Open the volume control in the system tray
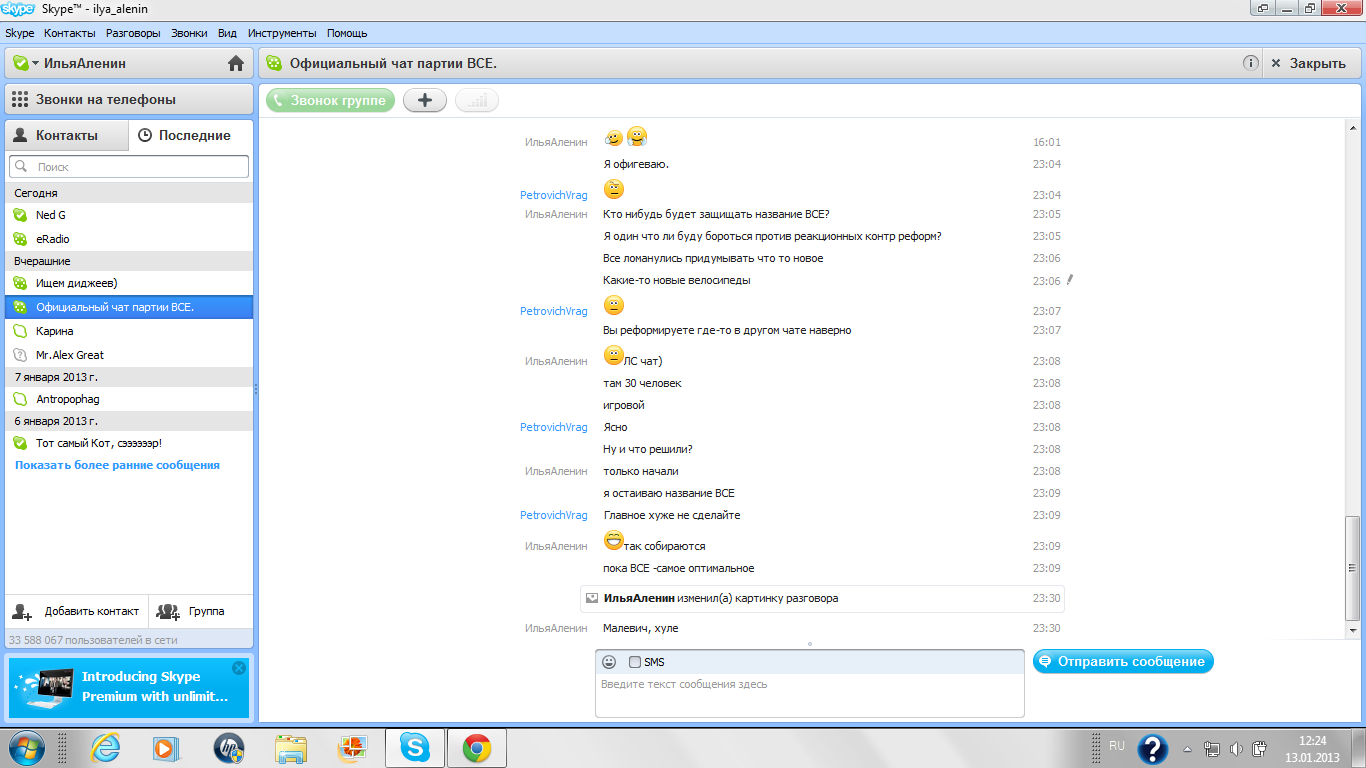Screen dimensions: 1366x768 [x=1237, y=749]
